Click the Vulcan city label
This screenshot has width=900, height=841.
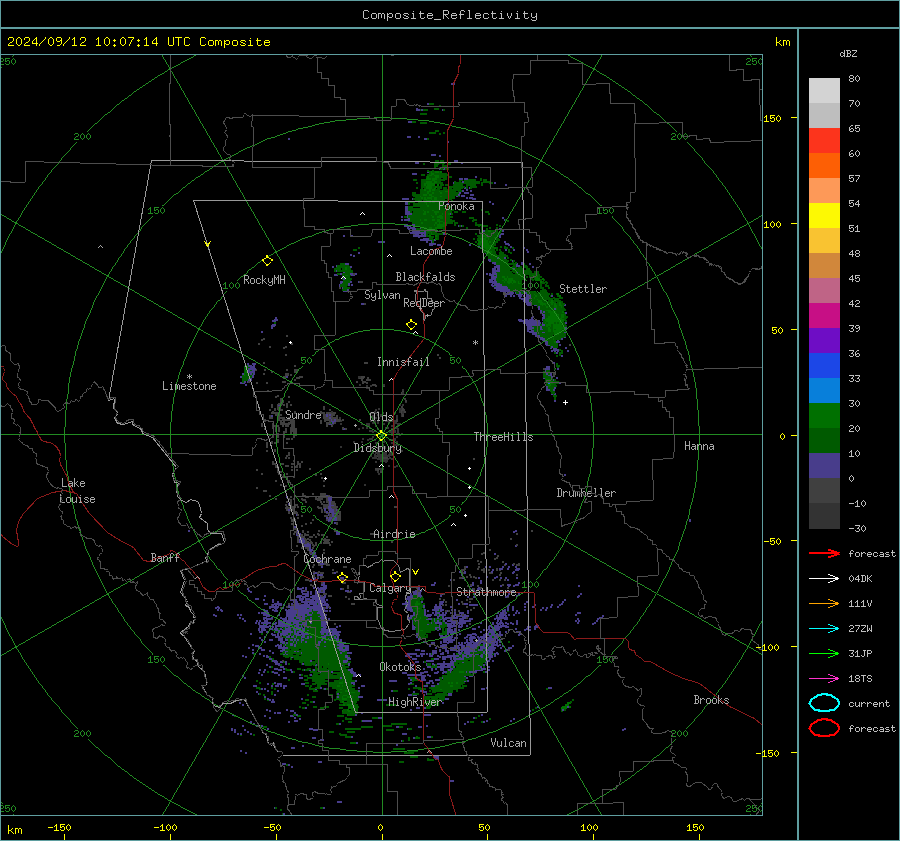pos(509,743)
